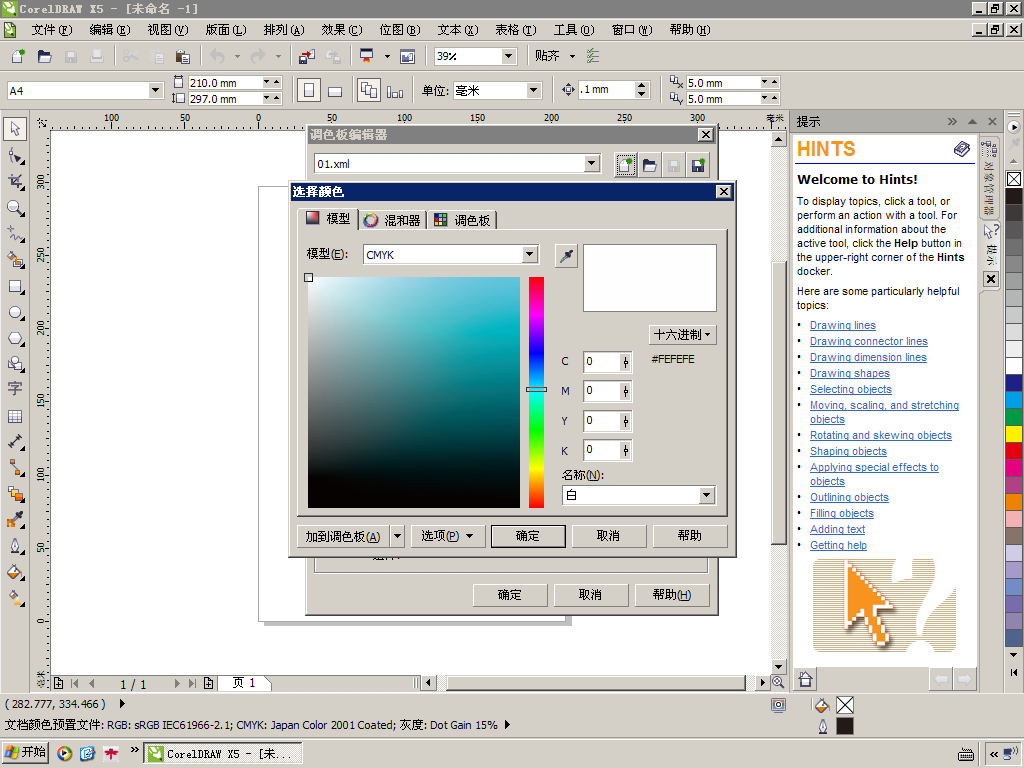Image resolution: width=1024 pixels, height=768 pixels.
Task: Activate the Text tool
Action: click(x=15, y=389)
